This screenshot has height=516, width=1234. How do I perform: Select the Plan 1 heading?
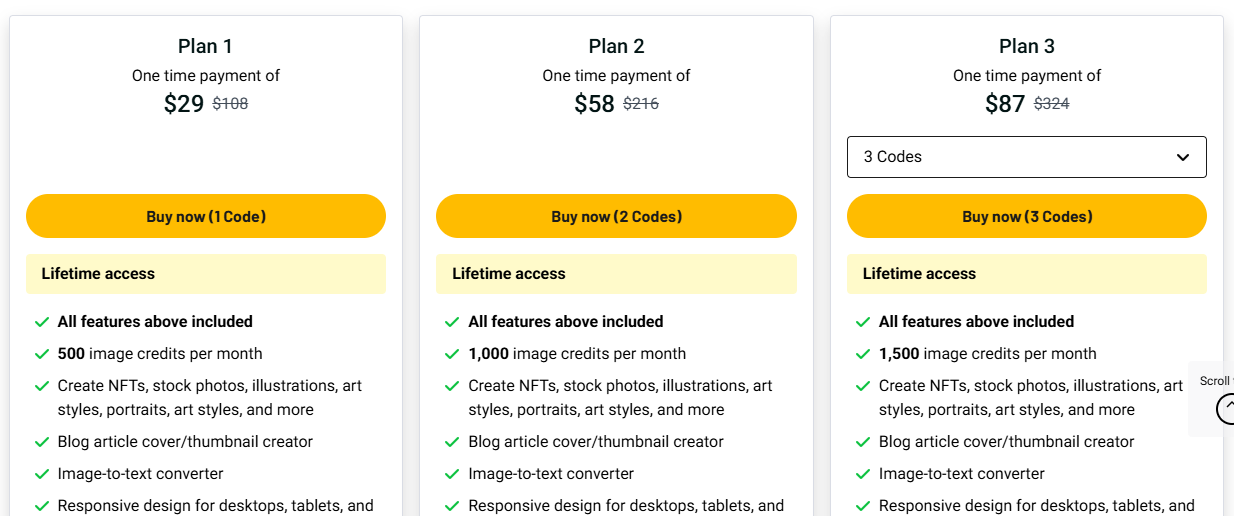tap(205, 46)
